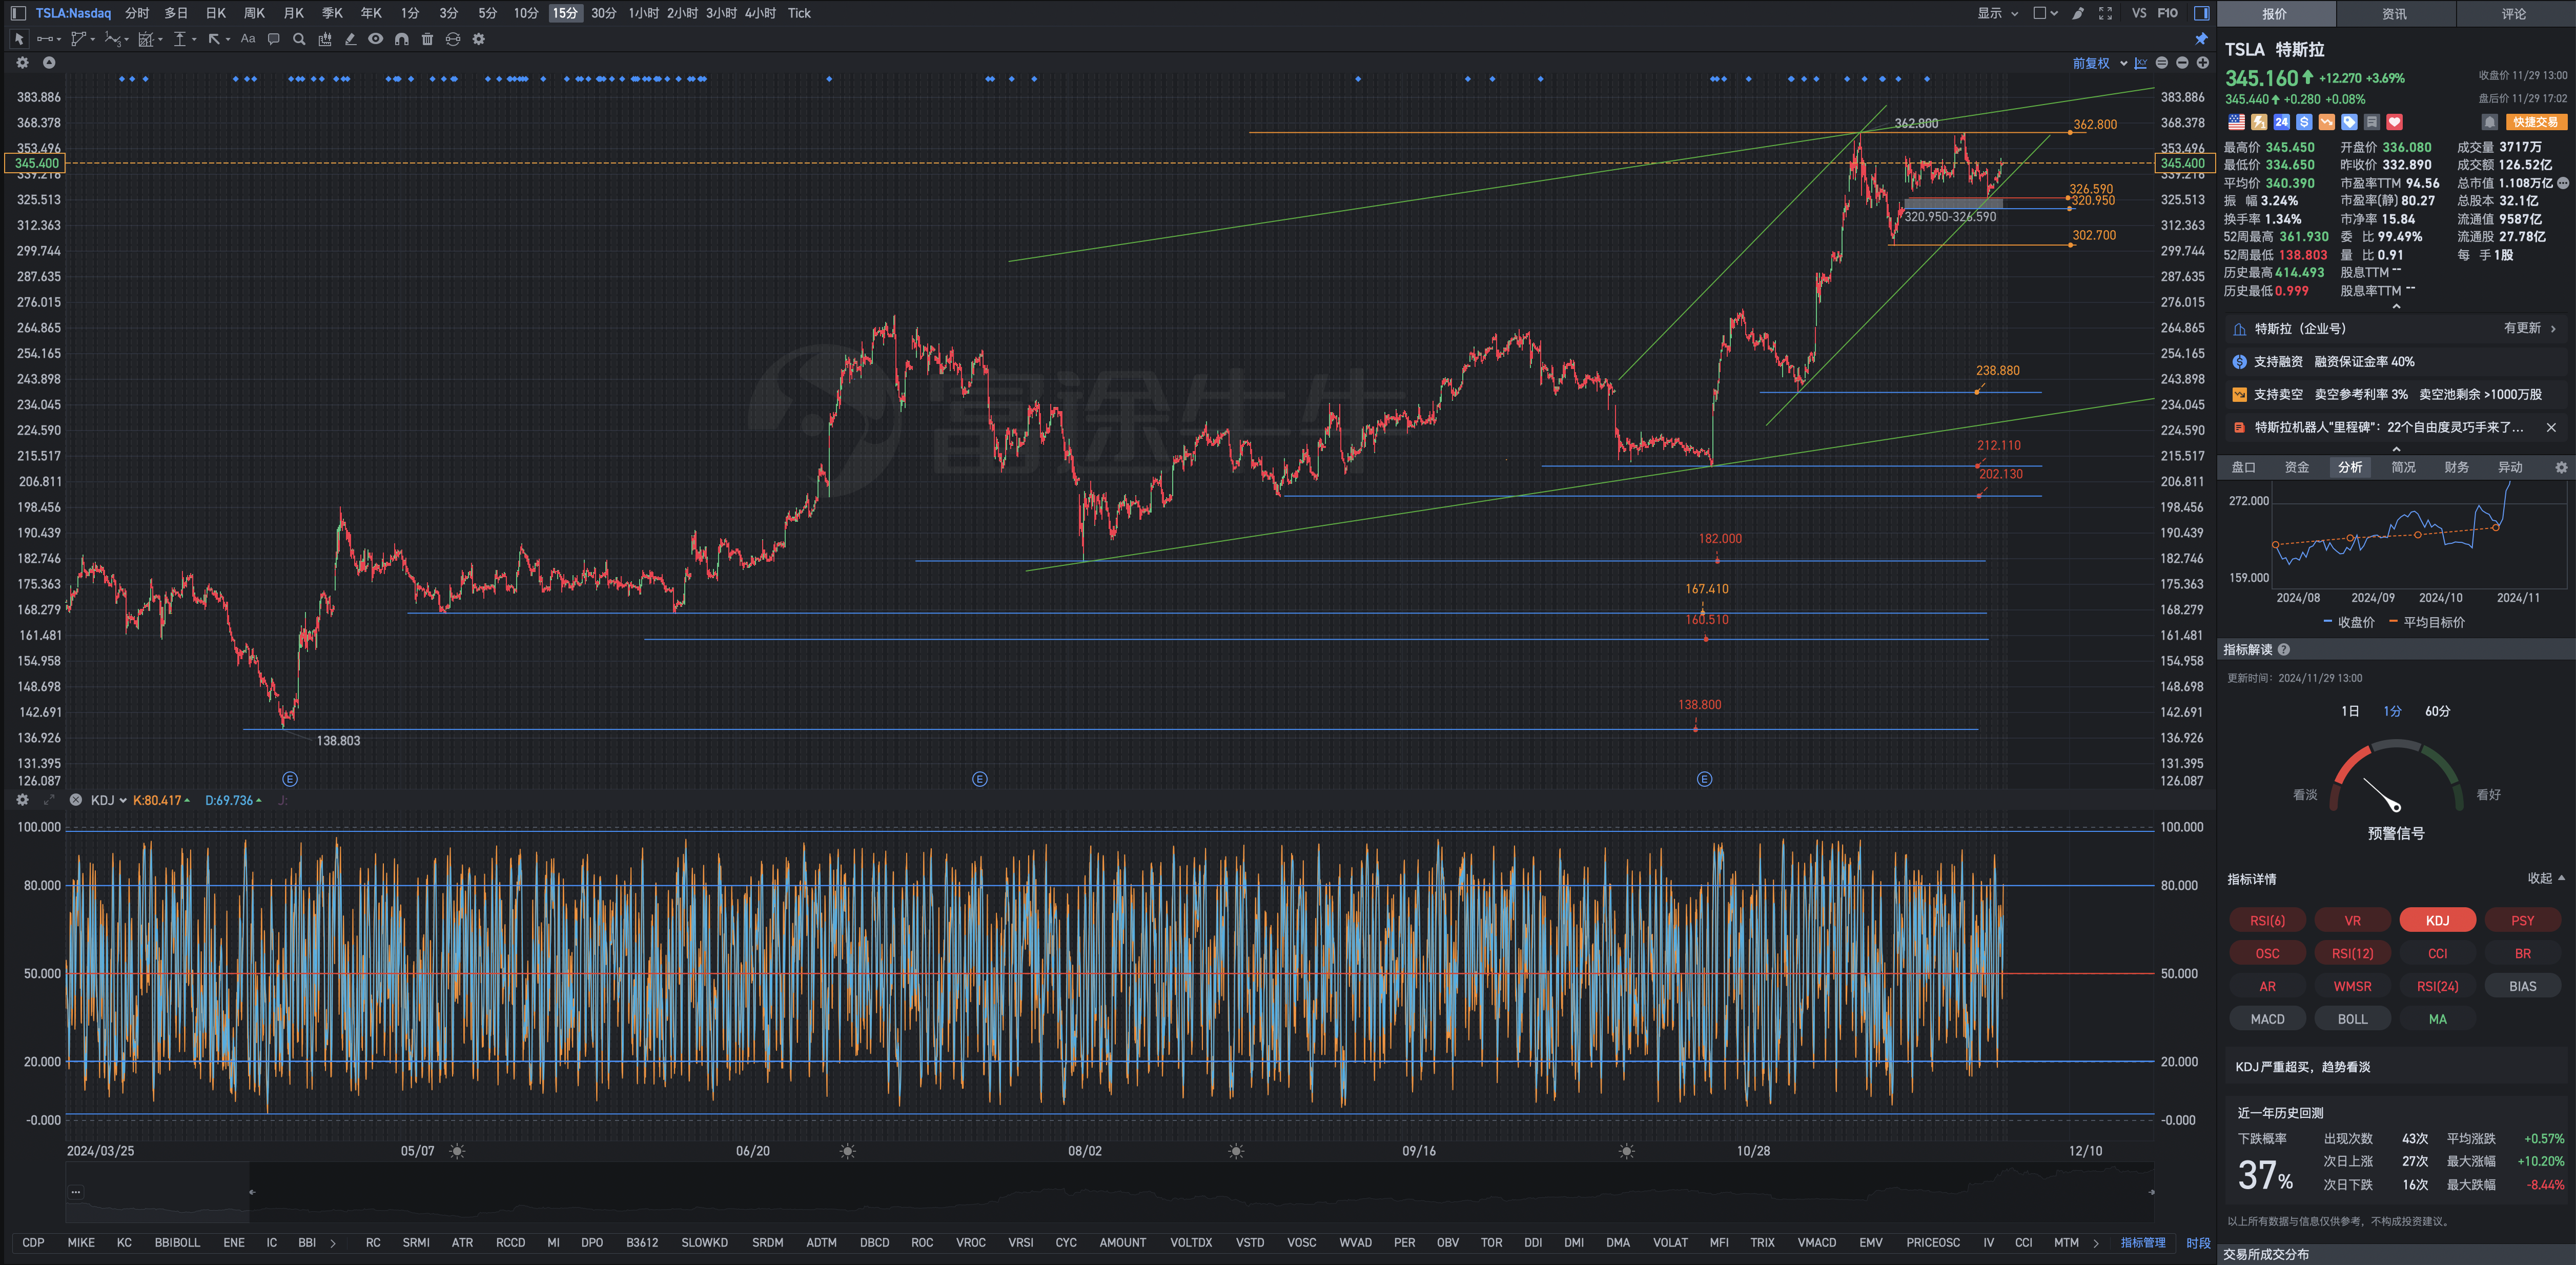The width and height of the screenshot is (2576, 1265).
Task: Activate the Aa text label tool
Action: pyautogui.click(x=248, y=39)
